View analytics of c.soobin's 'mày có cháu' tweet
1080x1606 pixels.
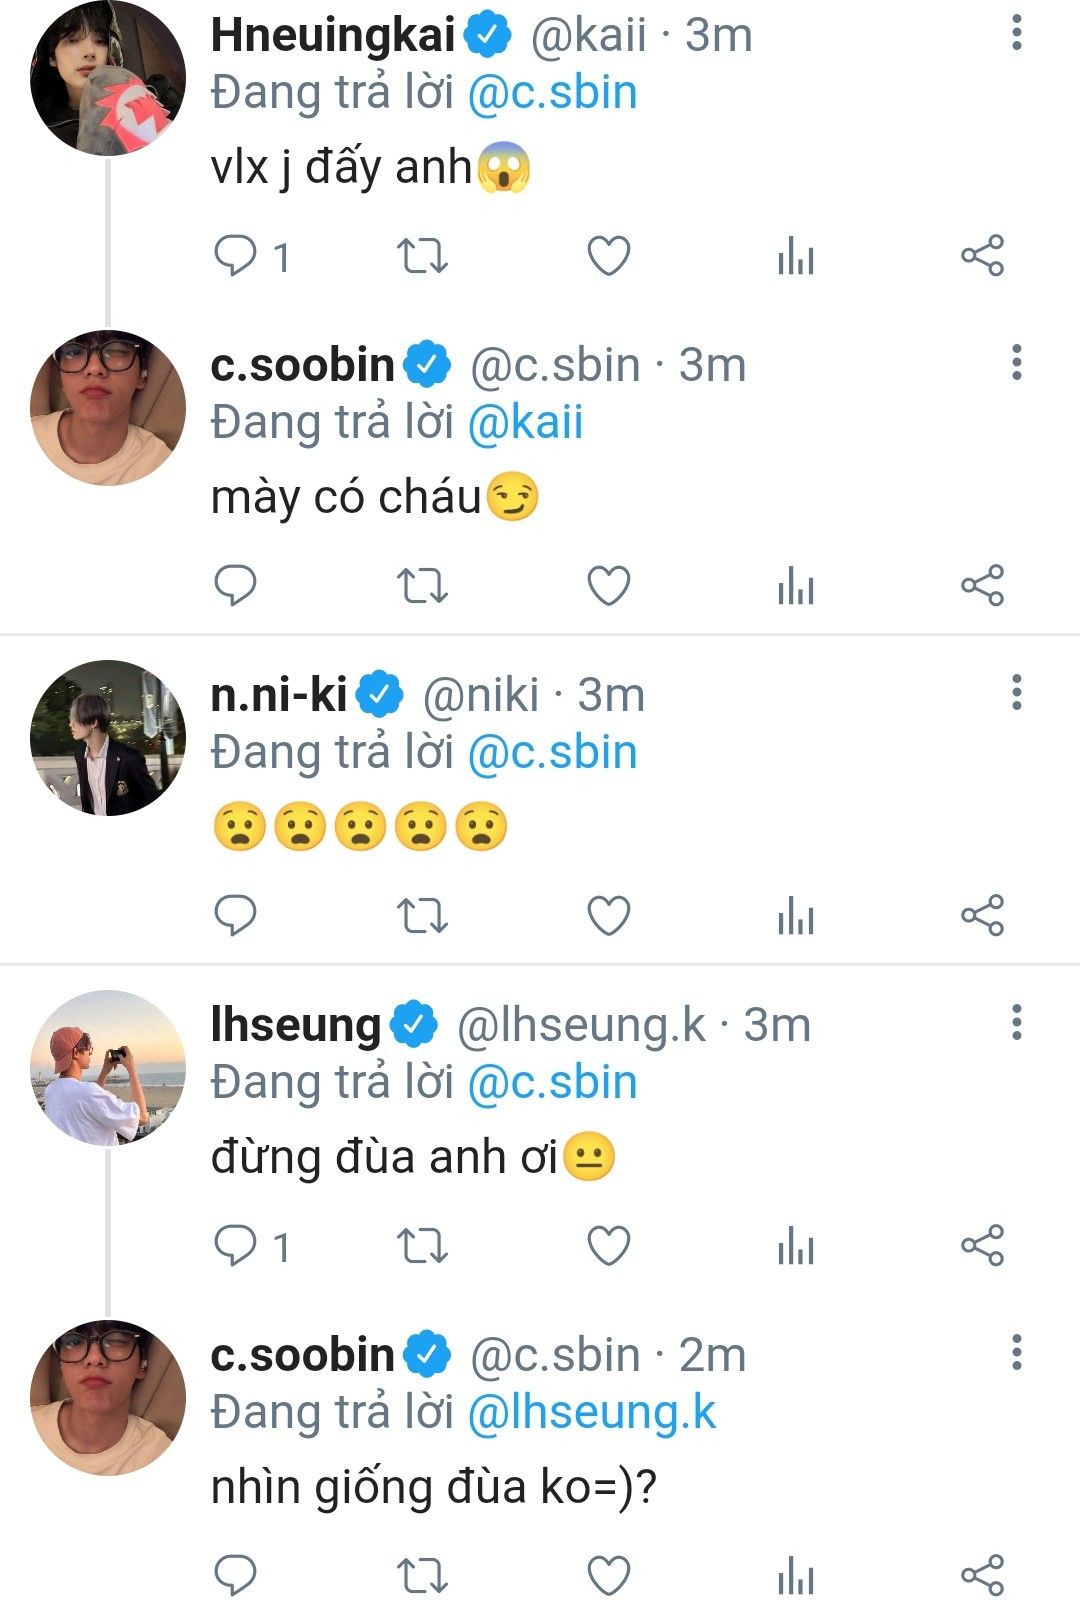tap(796, 586)
